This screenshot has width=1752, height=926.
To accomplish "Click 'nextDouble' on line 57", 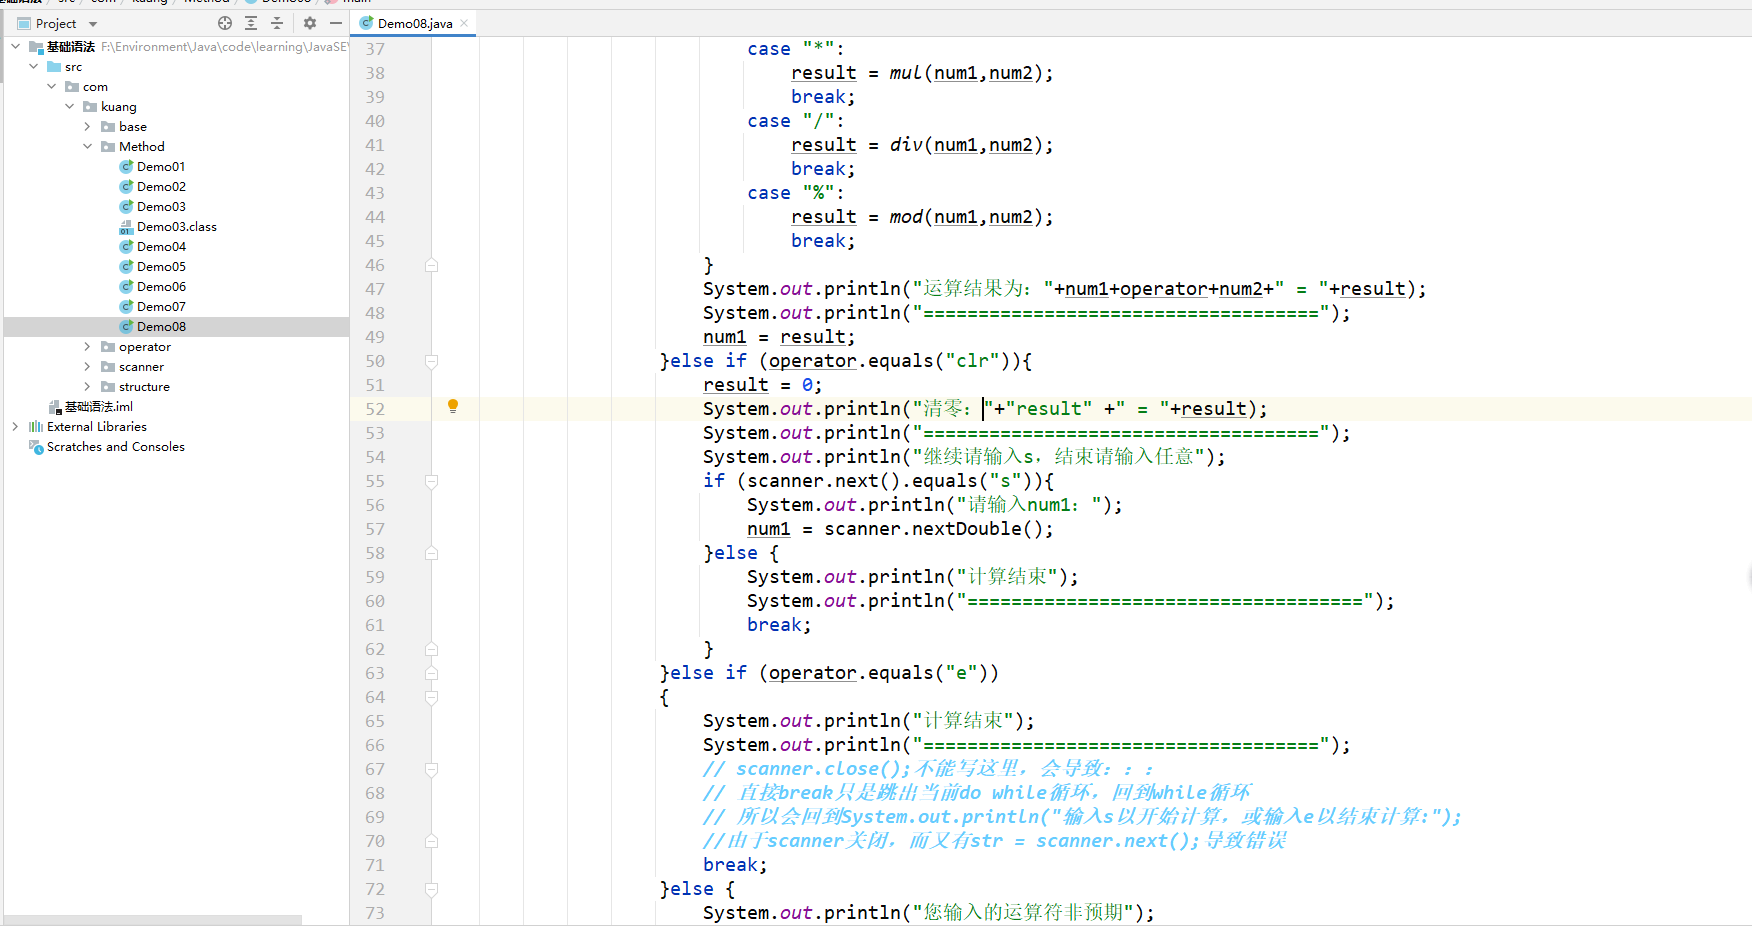I will click(966, 529).
